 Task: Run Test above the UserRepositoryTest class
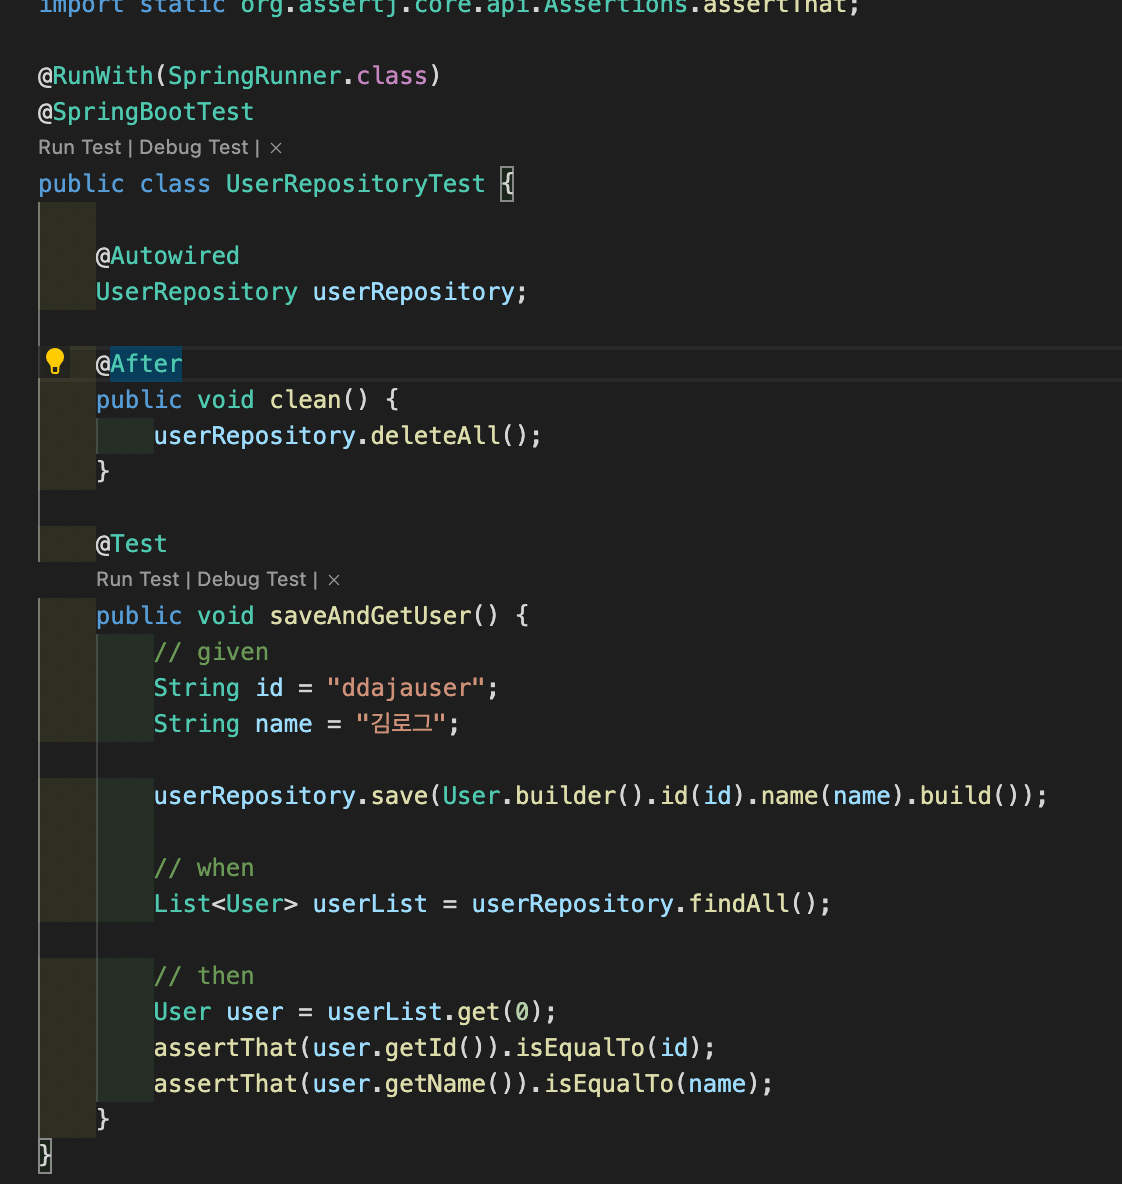pos(79,147)
